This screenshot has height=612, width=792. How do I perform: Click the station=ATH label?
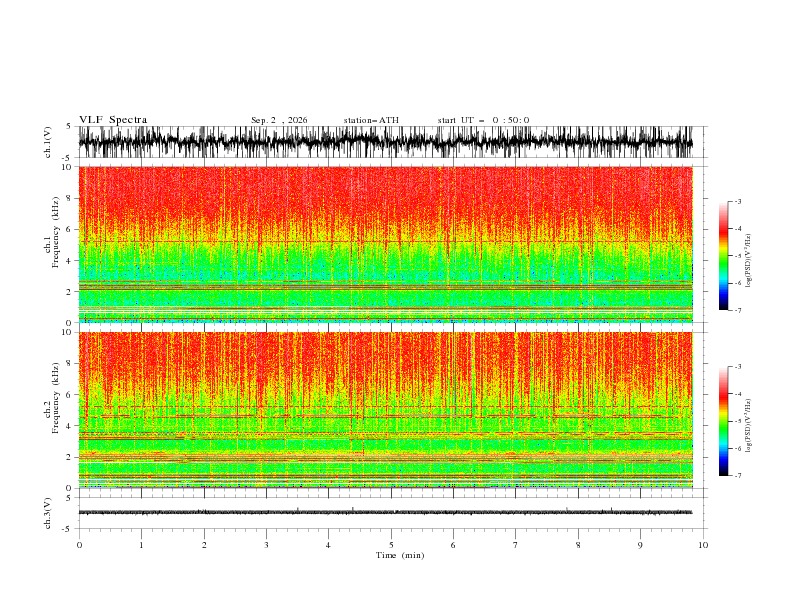coord(371,120)
